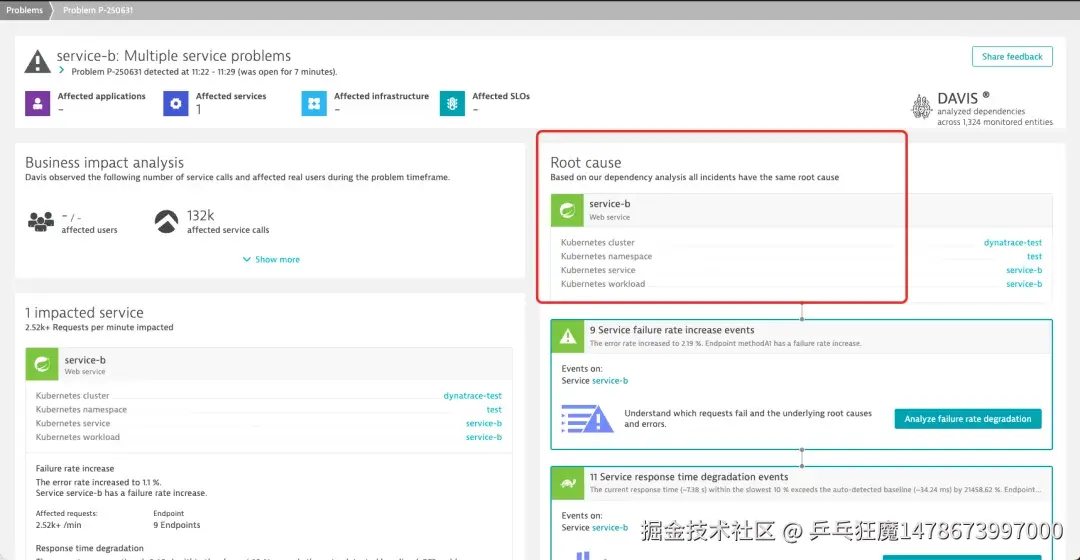
Task: Click 'Affected services' label
Action: tap(231, 96)
